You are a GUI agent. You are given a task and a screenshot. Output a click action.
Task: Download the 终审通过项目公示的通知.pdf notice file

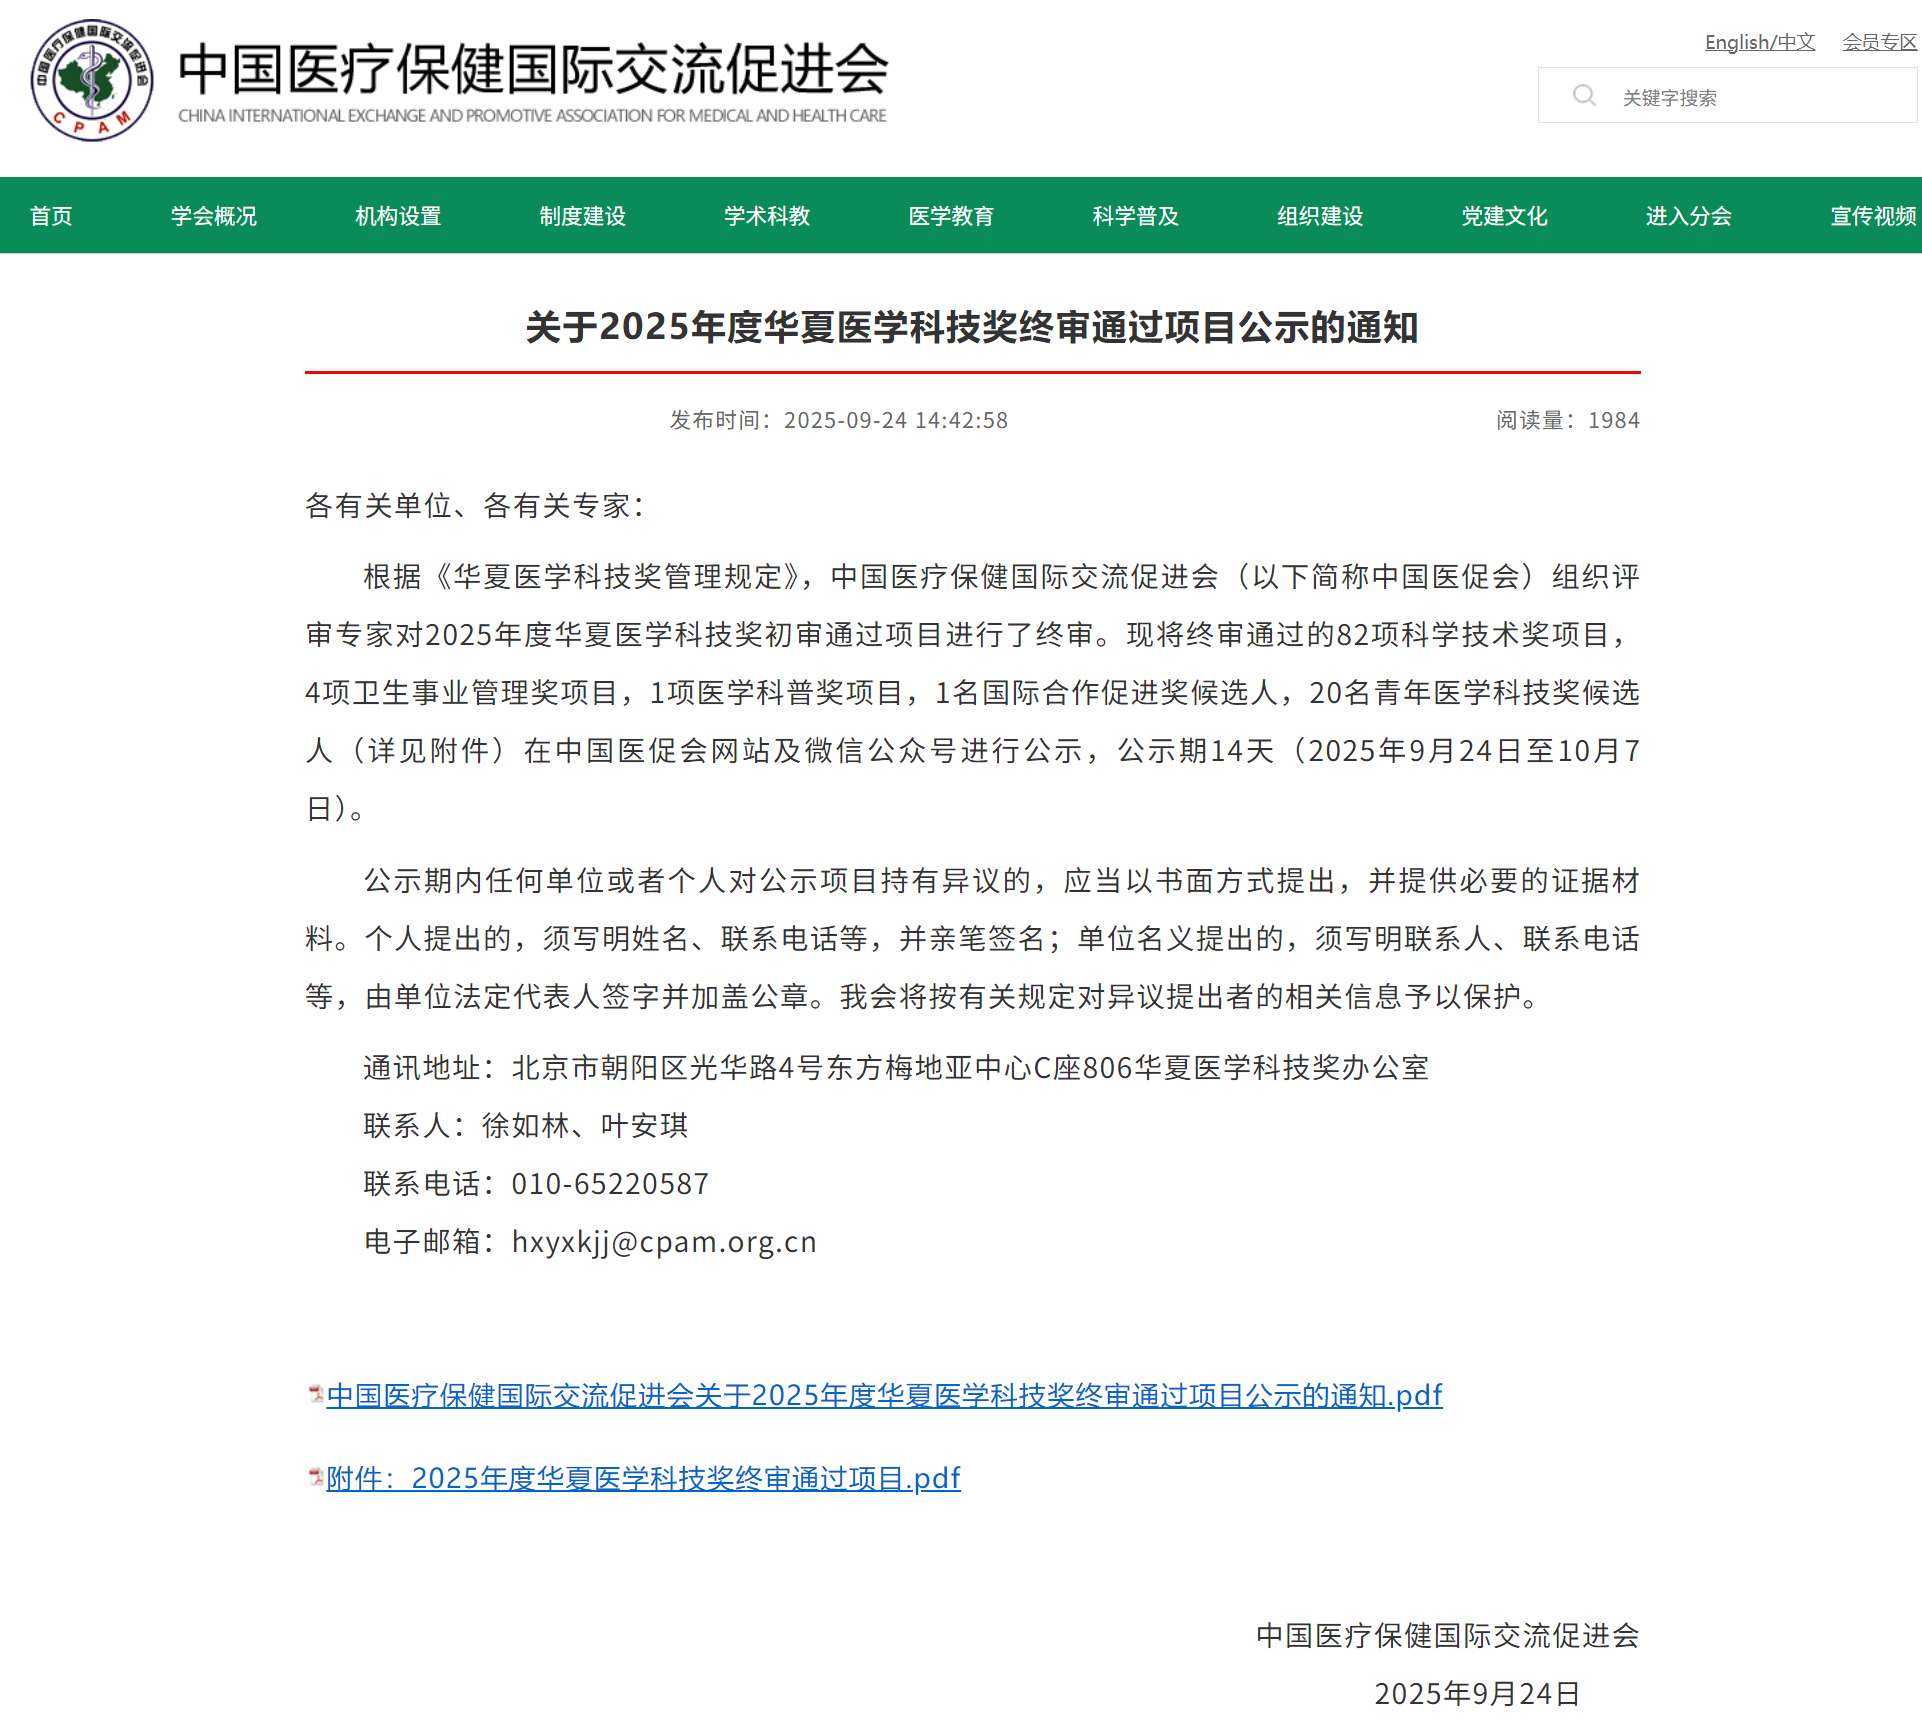(x=884, y=1395)
